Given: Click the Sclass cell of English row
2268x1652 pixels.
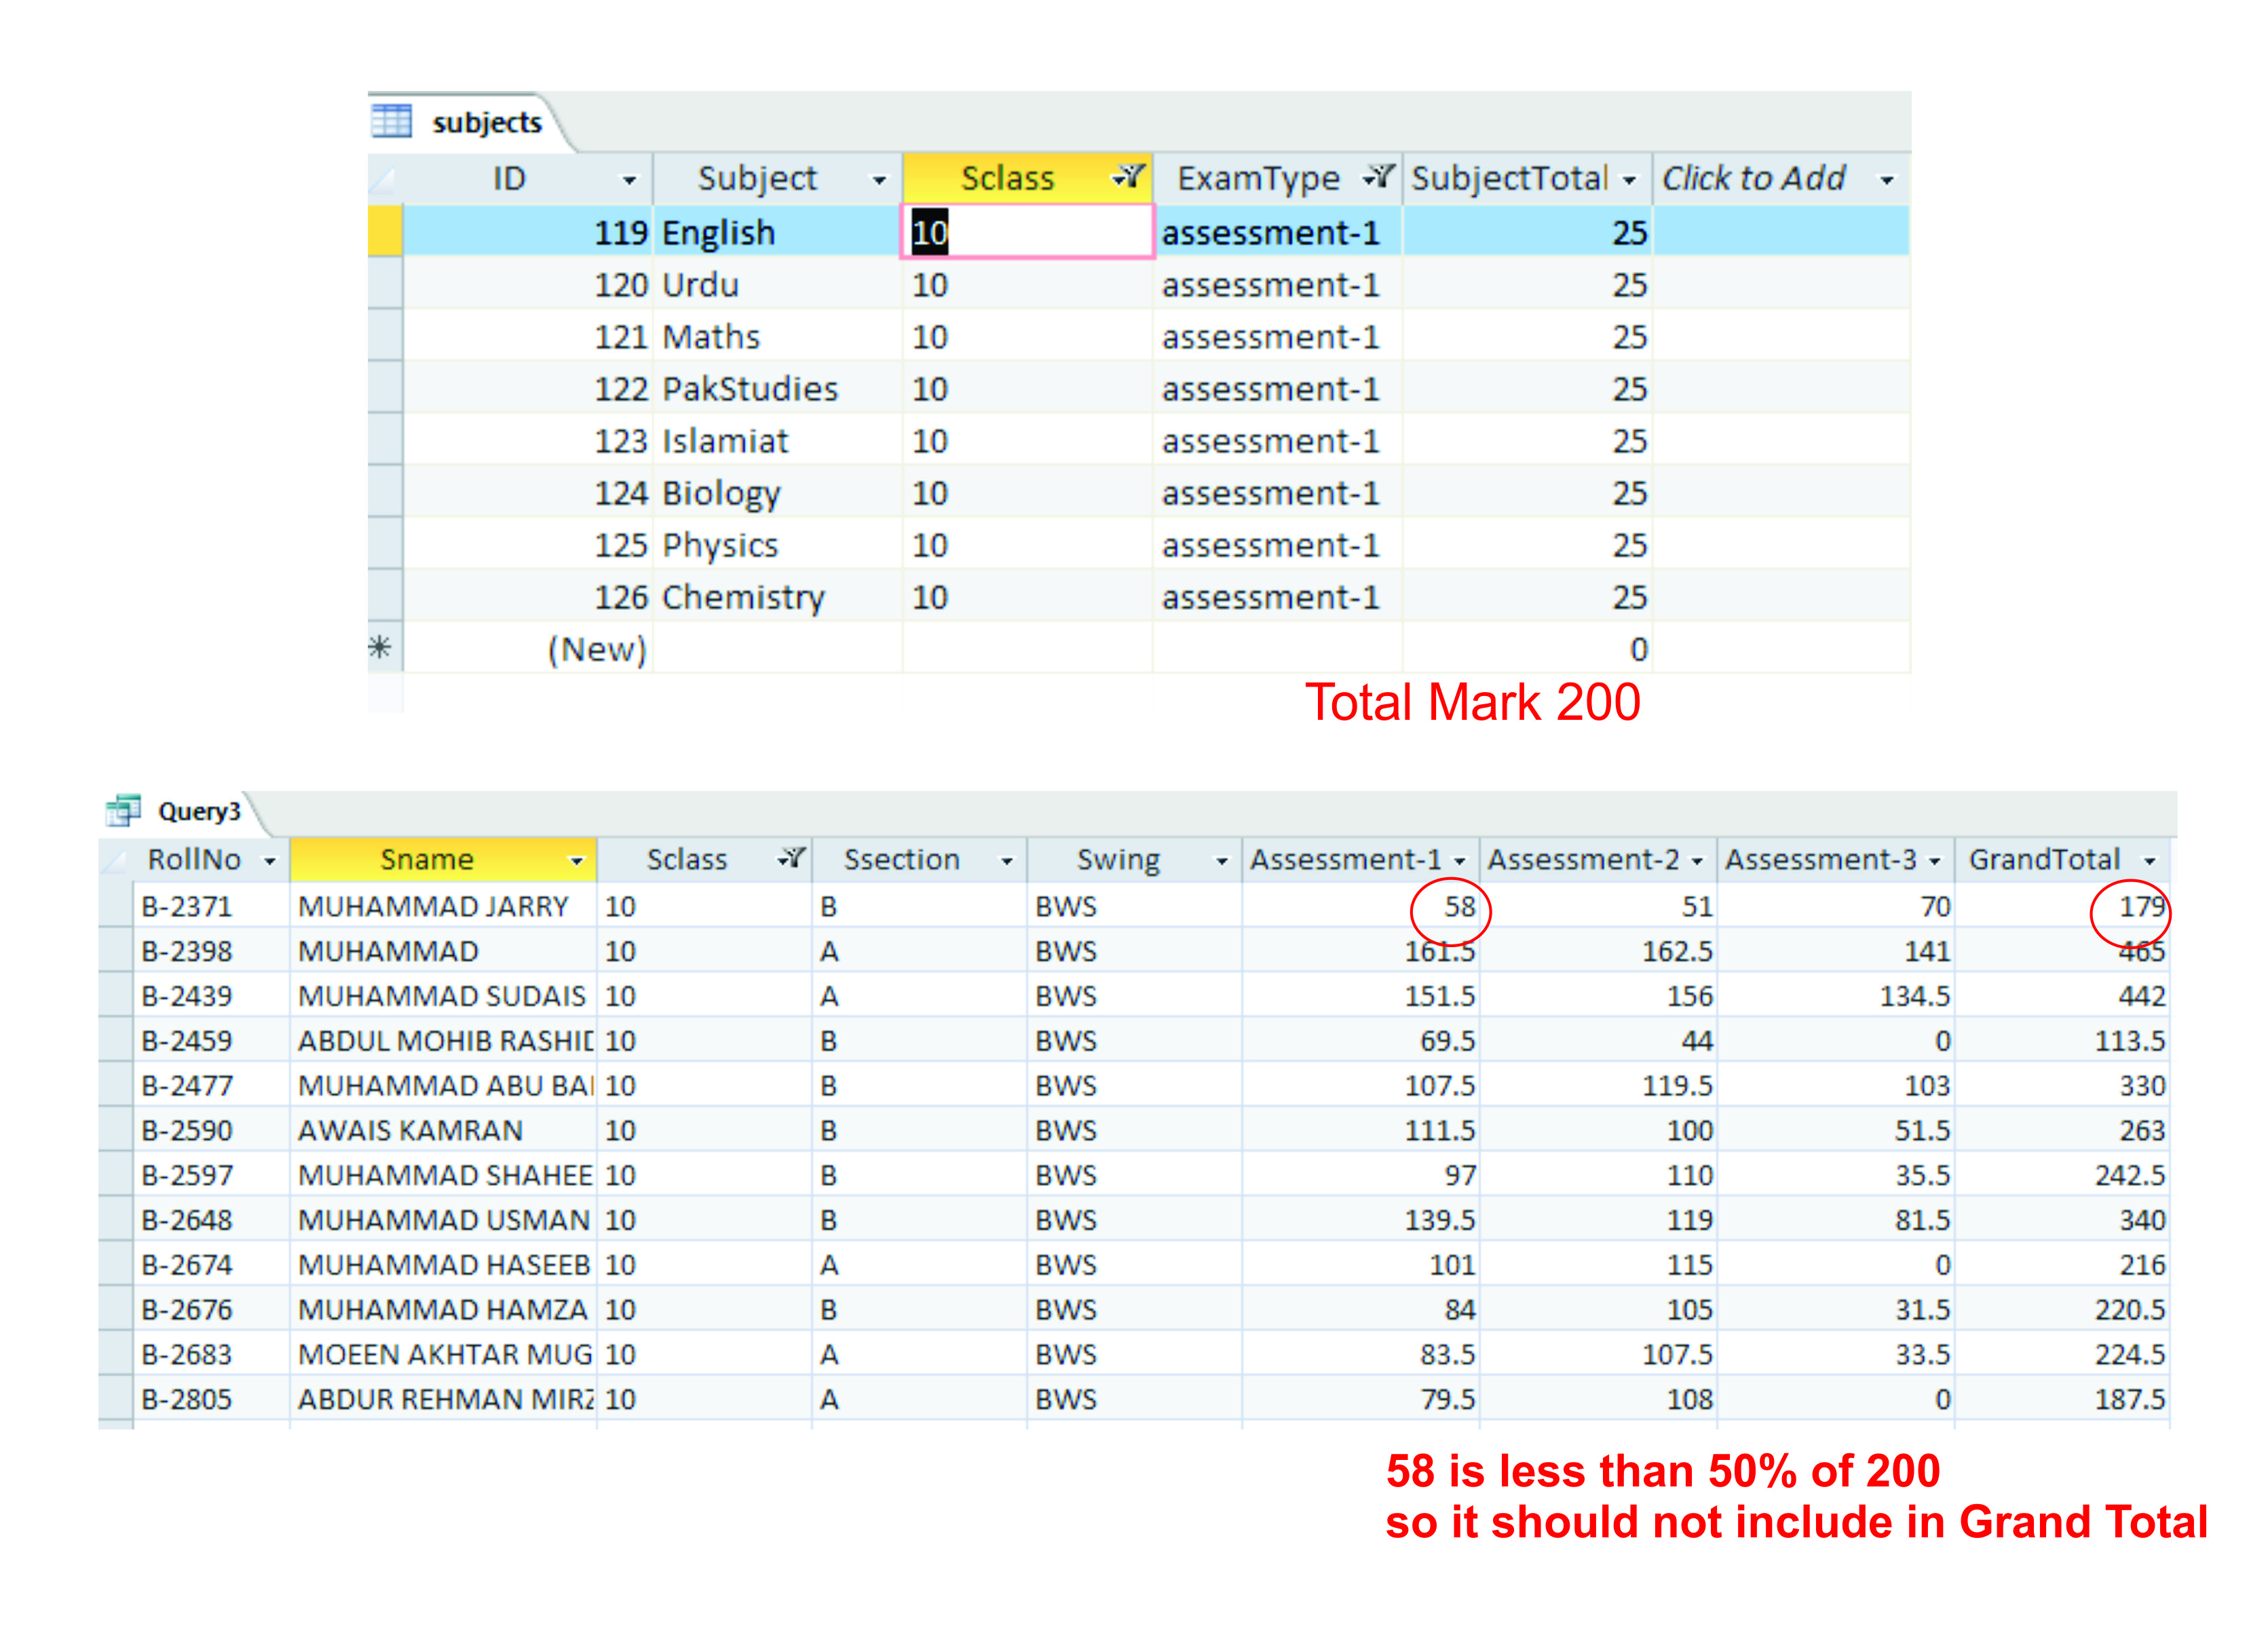Looking at the screenshot, I should (x=1027, y=232).
